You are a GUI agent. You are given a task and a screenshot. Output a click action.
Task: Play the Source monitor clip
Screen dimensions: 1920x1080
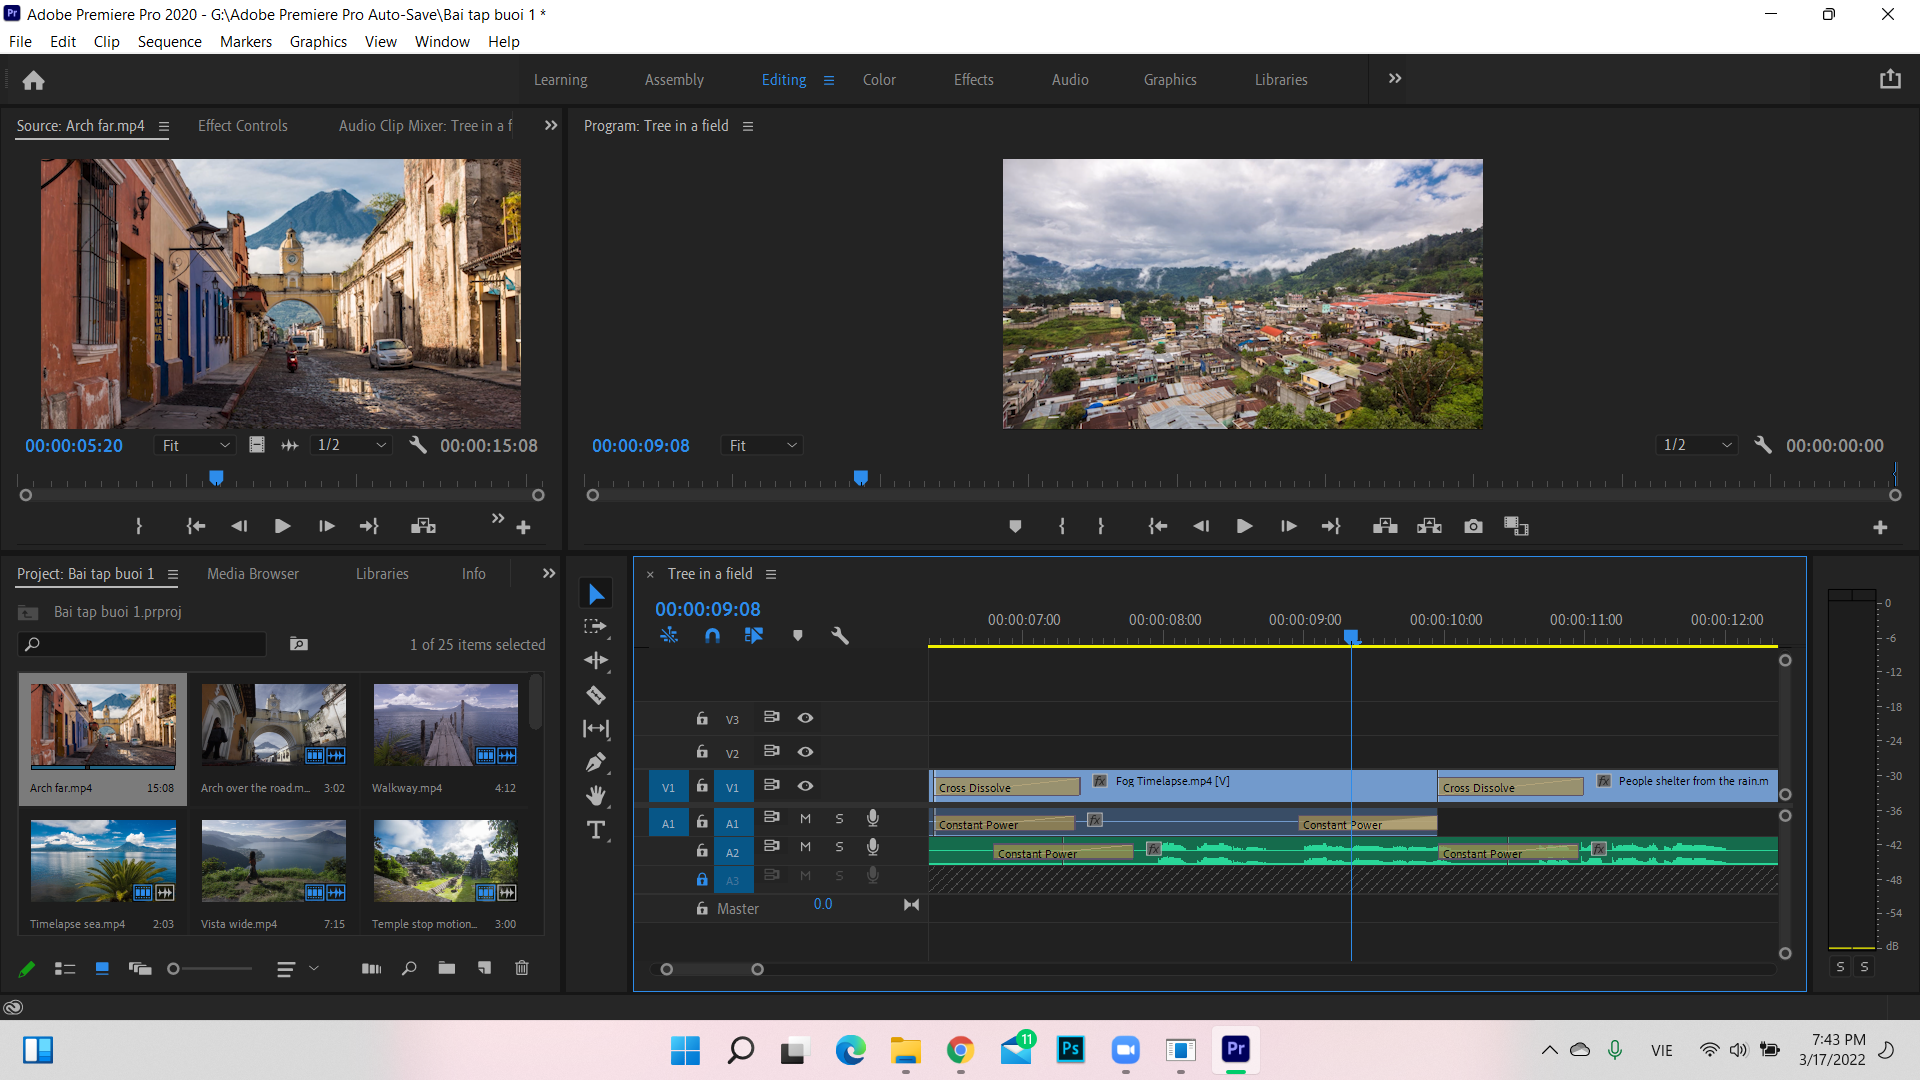coord(283,526)
